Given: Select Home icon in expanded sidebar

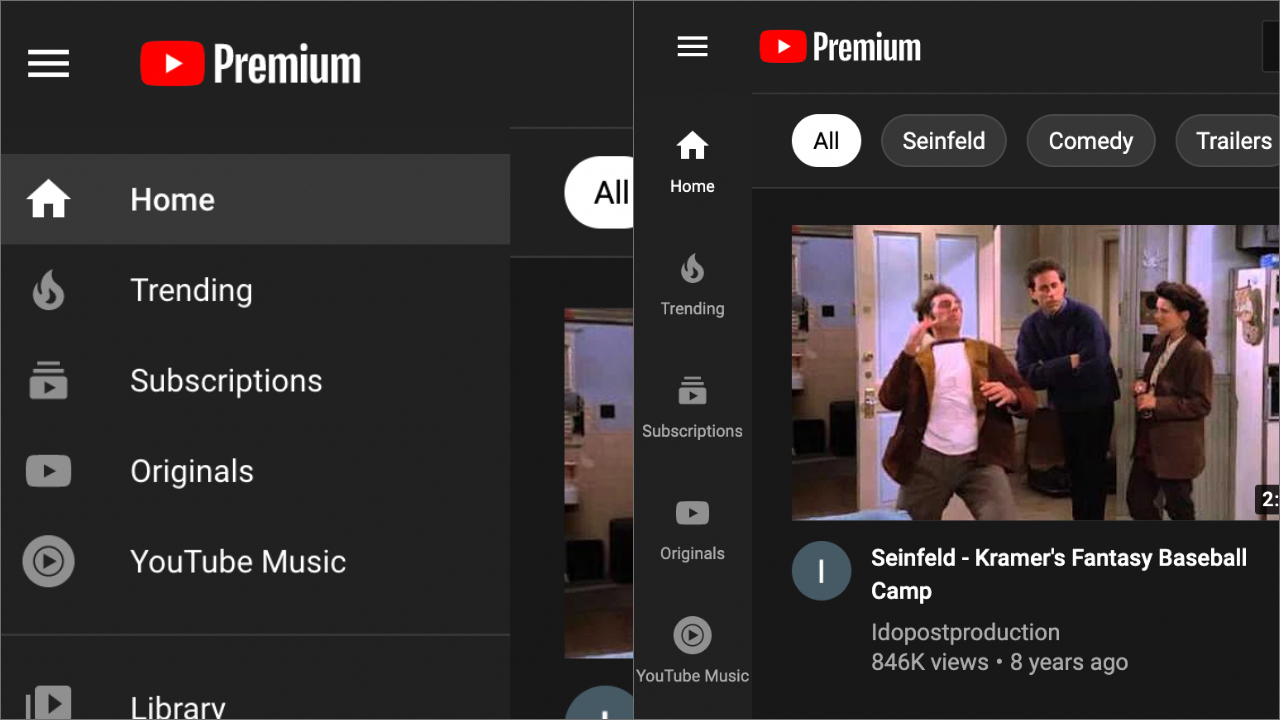Looking at the screenshot, I should (x=48, y=199).
